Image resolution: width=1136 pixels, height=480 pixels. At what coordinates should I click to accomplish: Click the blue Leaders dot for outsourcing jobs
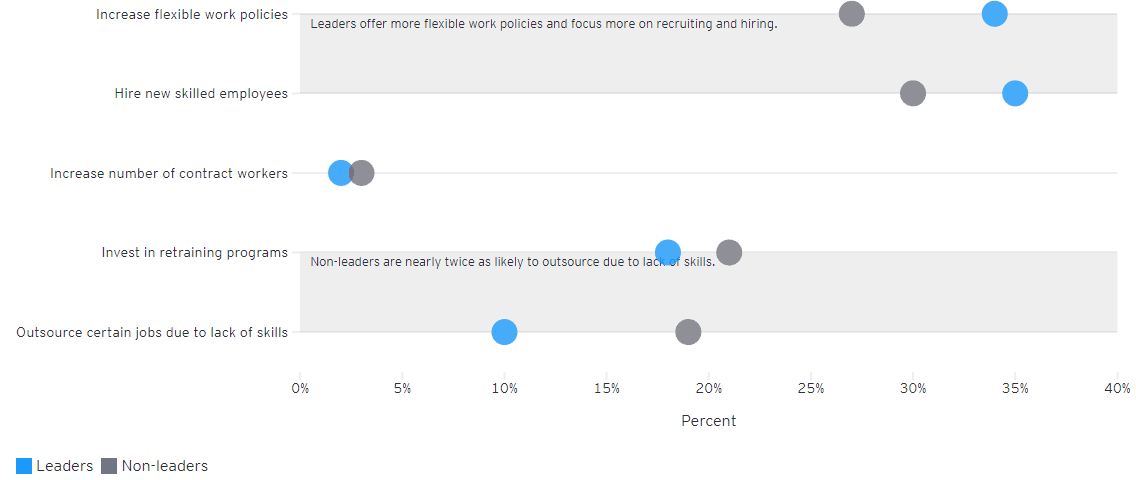point(505,332)
